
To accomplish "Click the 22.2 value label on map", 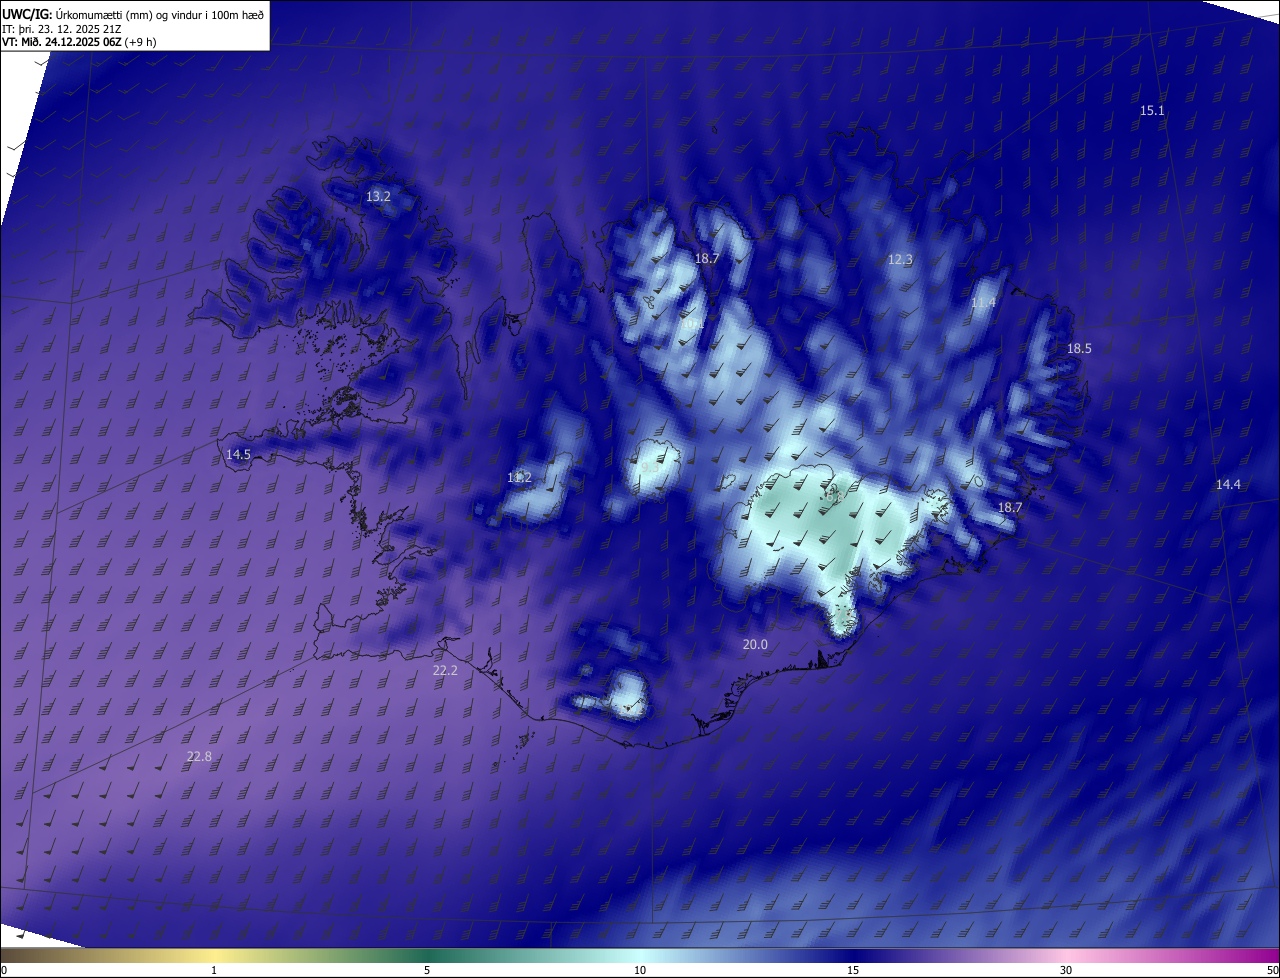I will pos(445,670).
